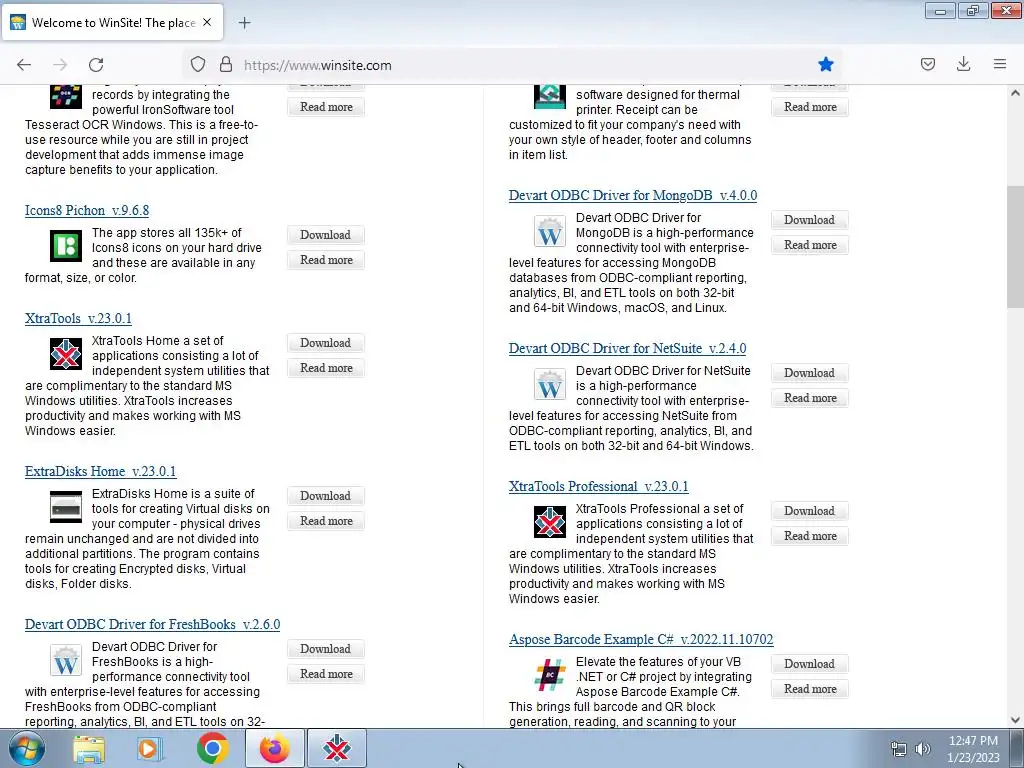Go back with the browser back arrow
Image resolution: width=1024 pixels, height=768 pixels.
[x=24, y=65]
